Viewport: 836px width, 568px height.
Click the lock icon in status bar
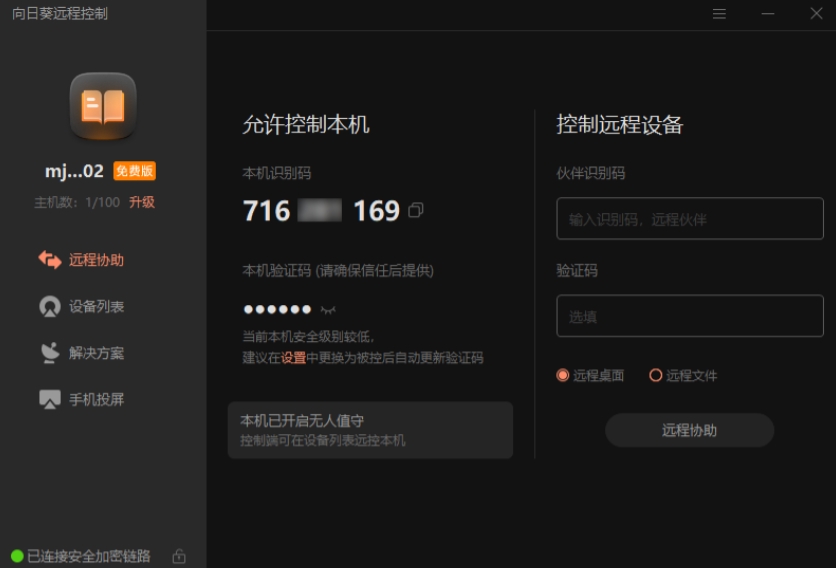[179, 556]
